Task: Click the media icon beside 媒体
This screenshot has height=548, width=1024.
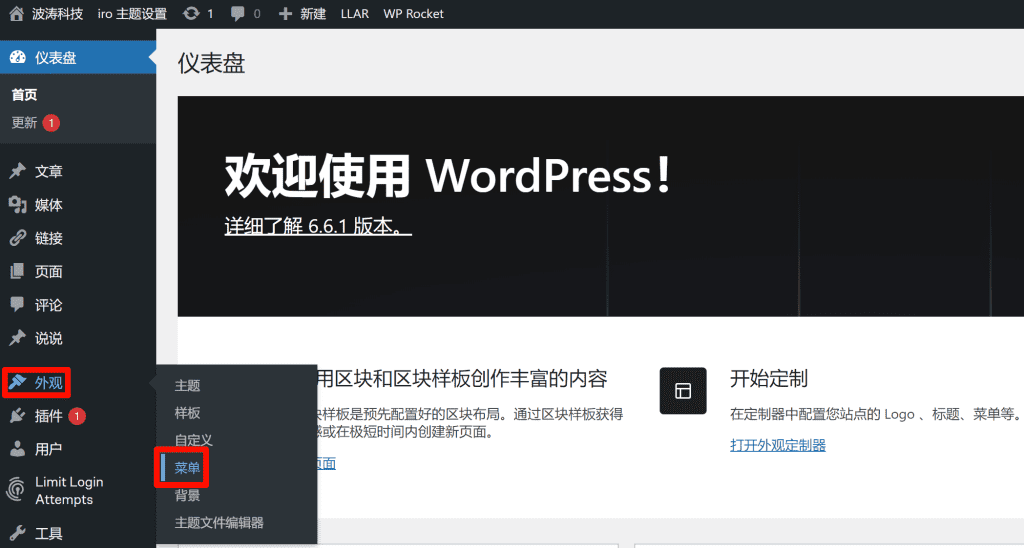Action: click(18, 204)
